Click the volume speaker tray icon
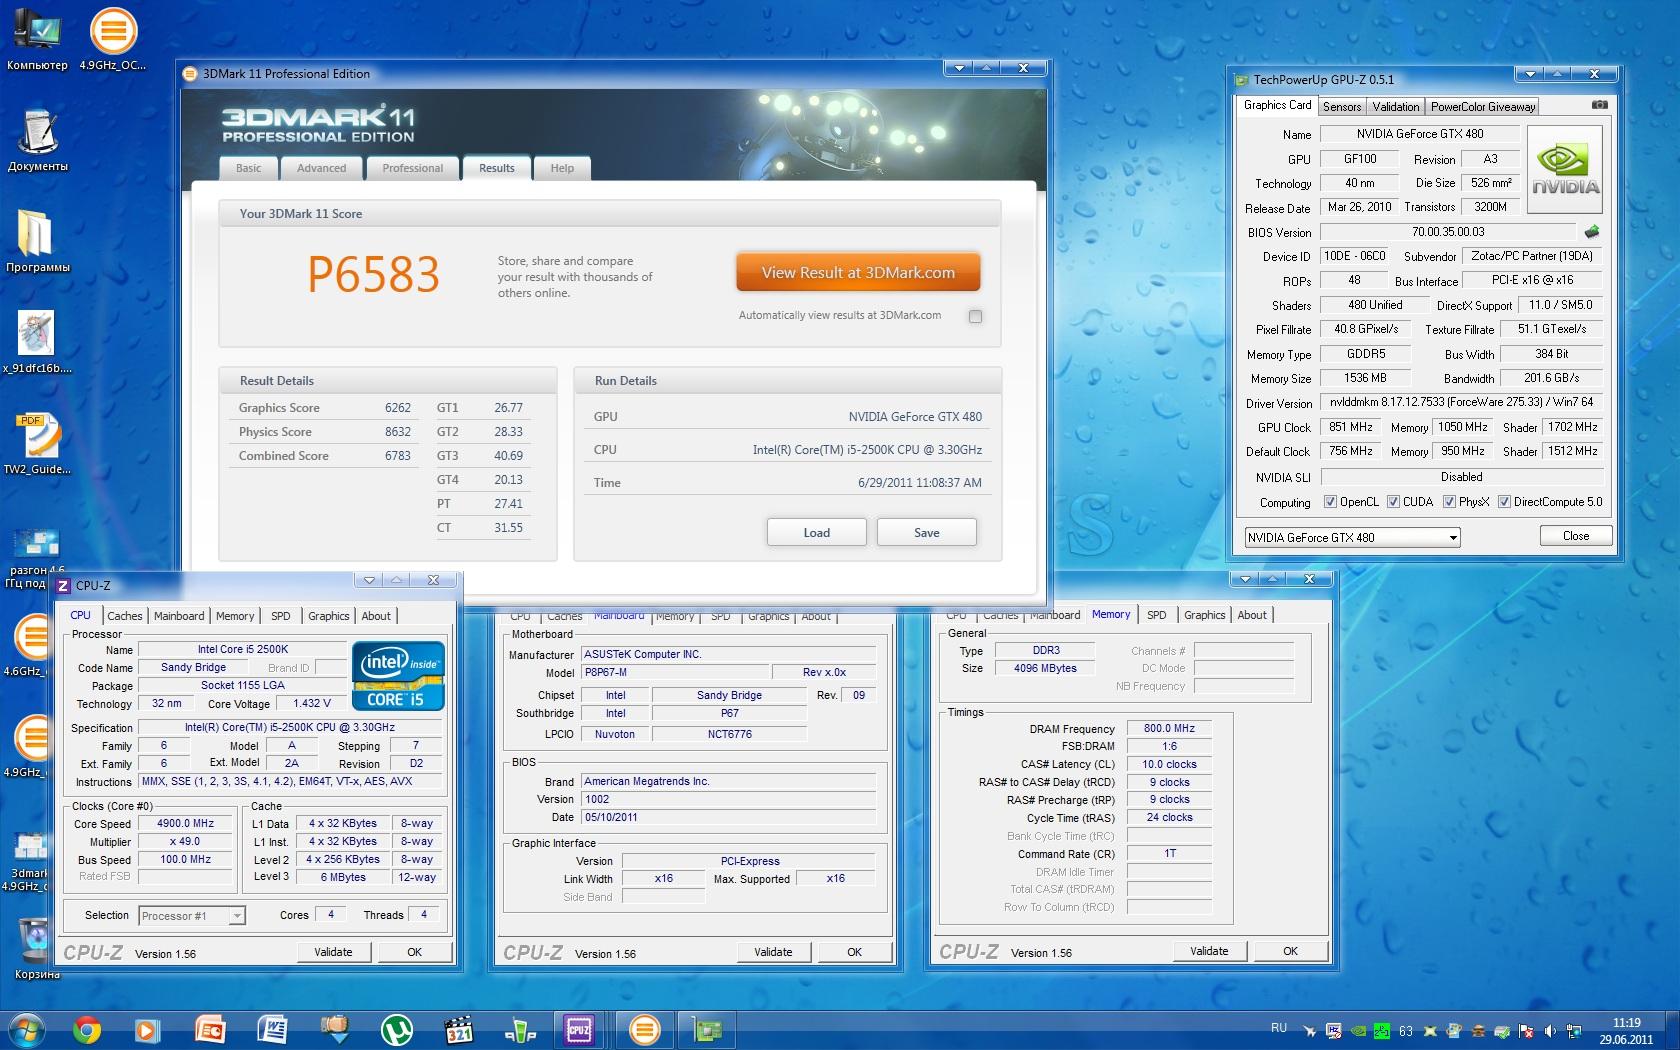The image size is (1680, 1050). [x=1550, y=1030]
